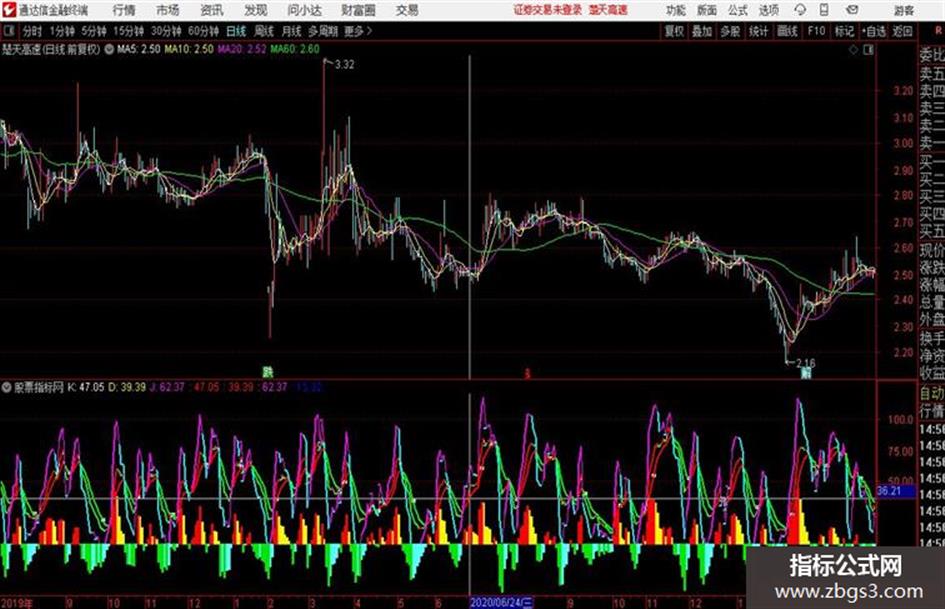Open the mail message icon
This screenshot has height=609, width=945.
pyautogui.click(x=852, y=10)
